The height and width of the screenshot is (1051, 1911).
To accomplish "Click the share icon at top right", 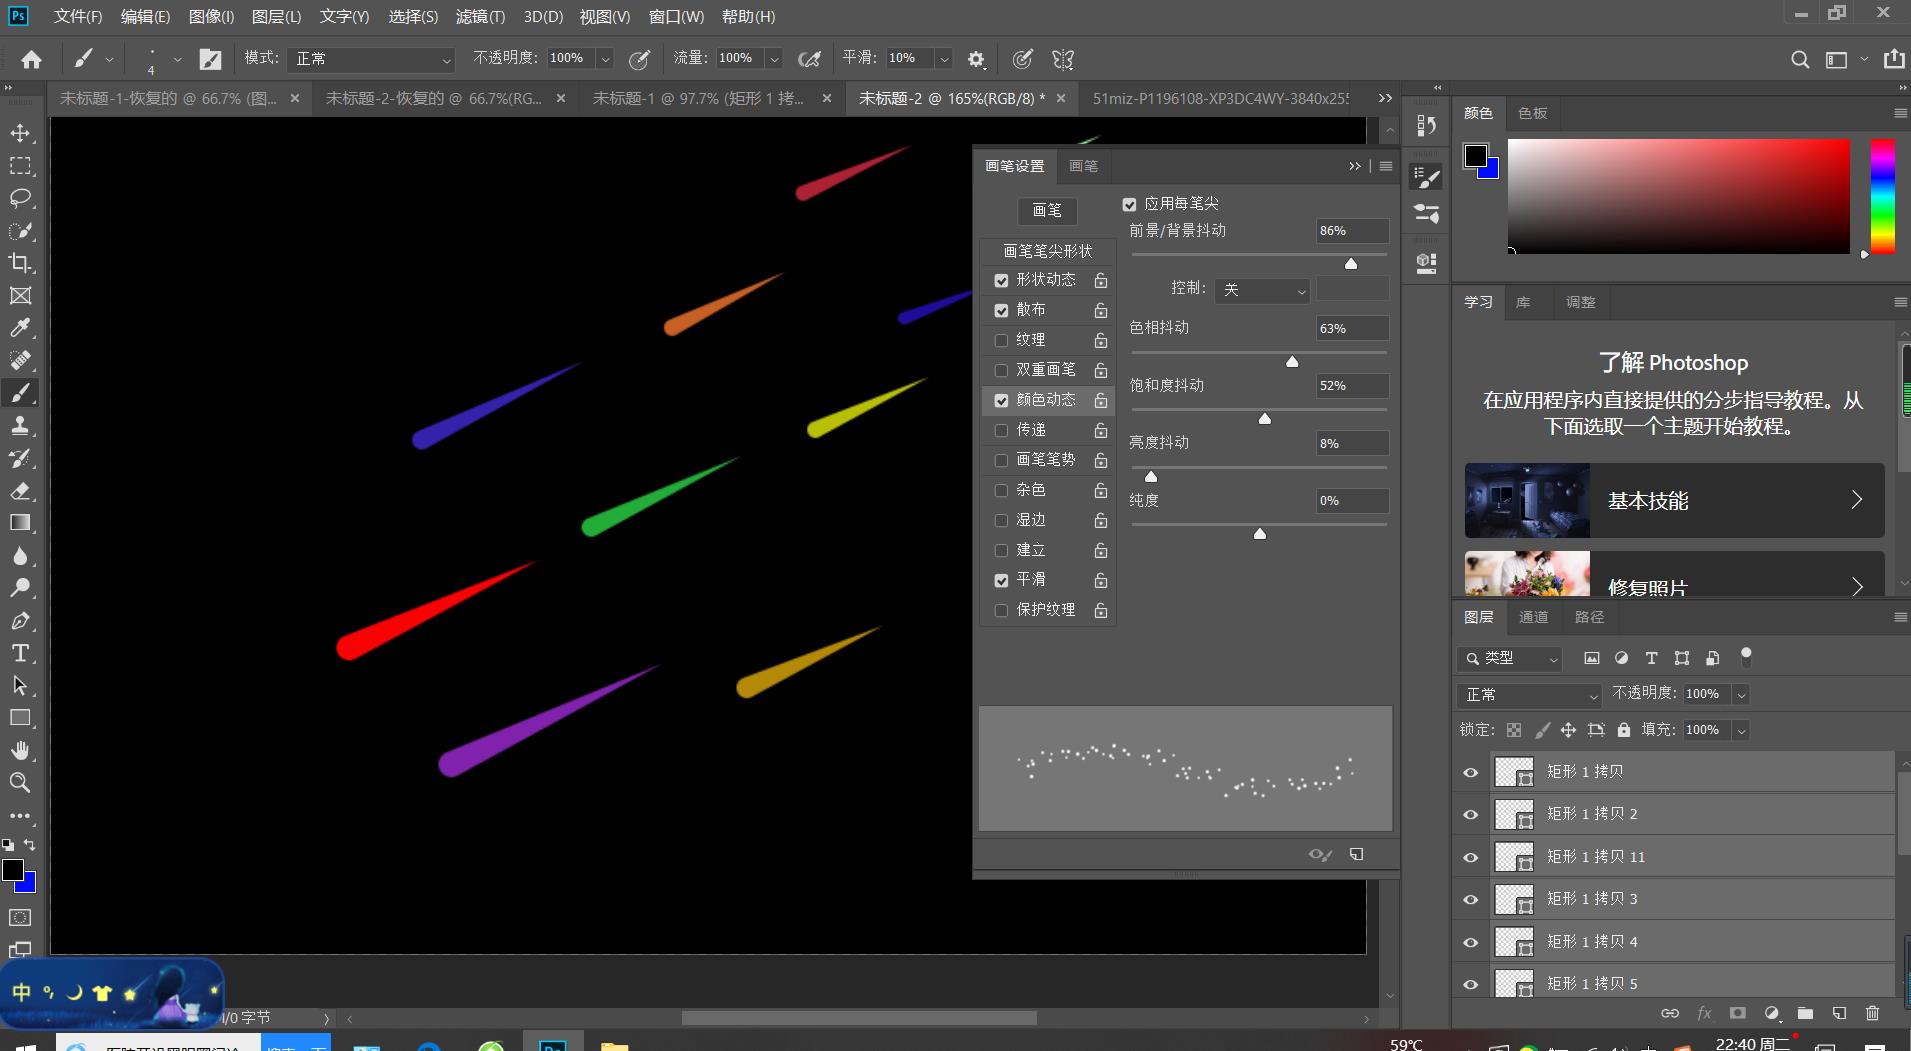I will click(1894, 59).
